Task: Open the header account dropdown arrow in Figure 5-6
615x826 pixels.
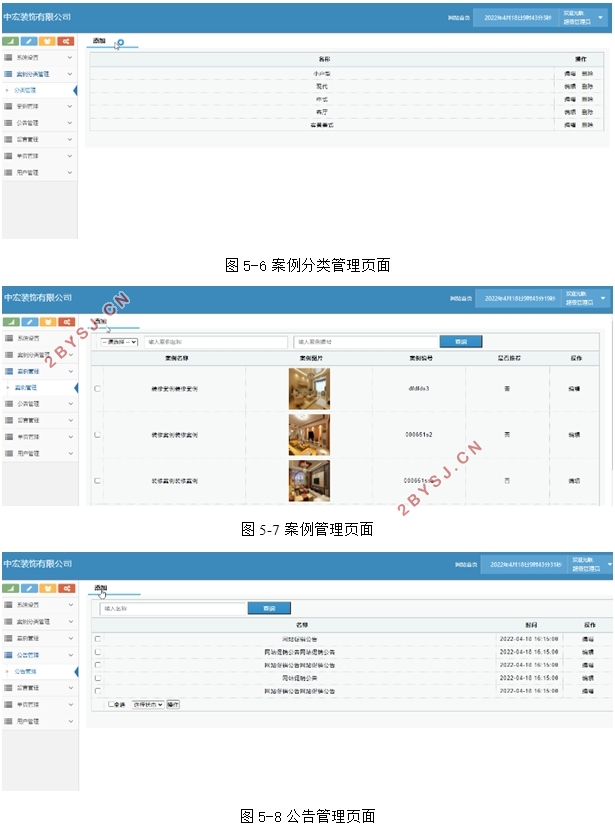Action: pos(600,18)
